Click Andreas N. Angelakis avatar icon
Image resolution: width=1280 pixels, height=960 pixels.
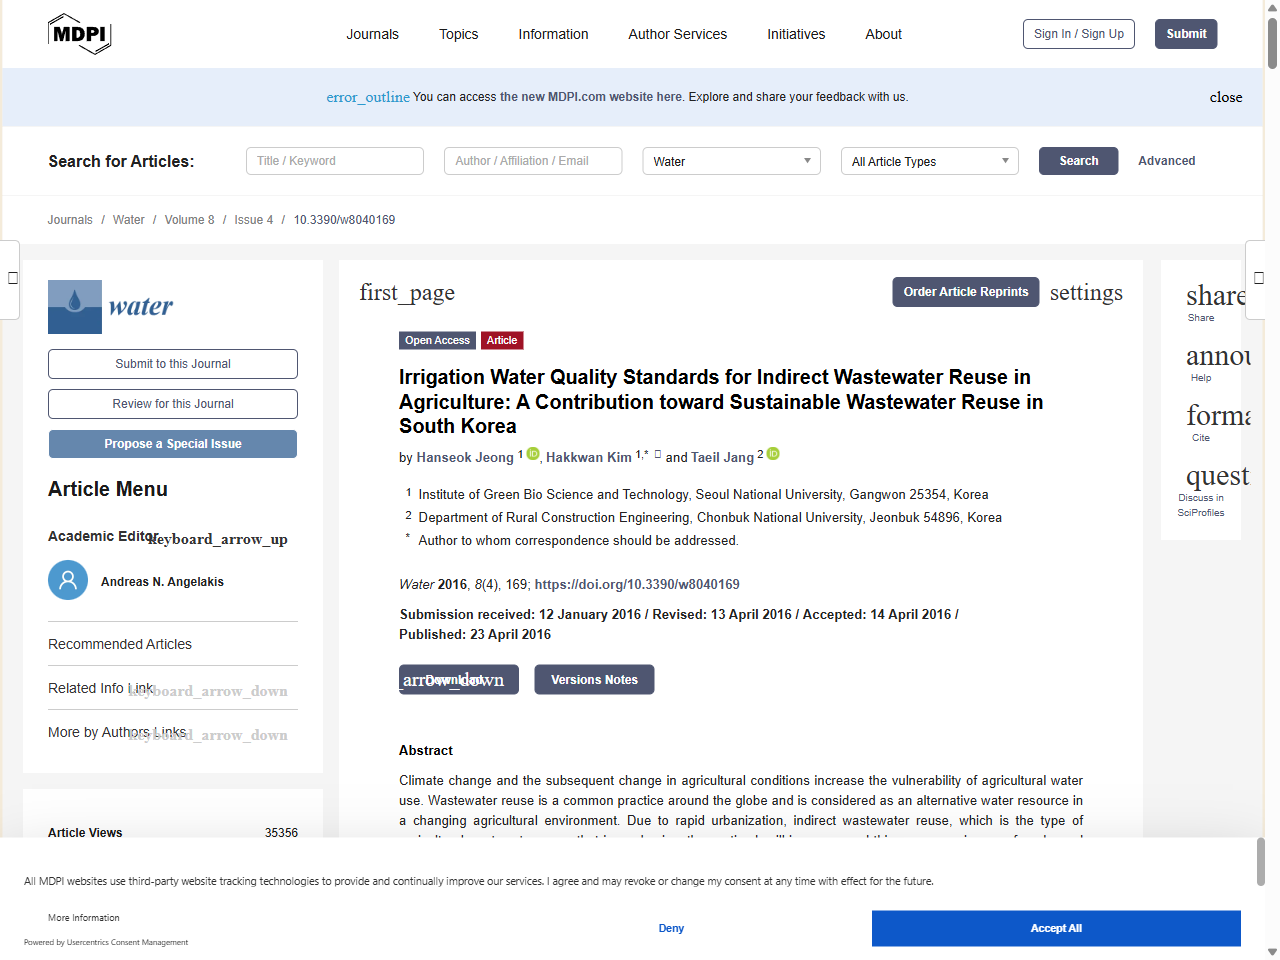[68, 580]
